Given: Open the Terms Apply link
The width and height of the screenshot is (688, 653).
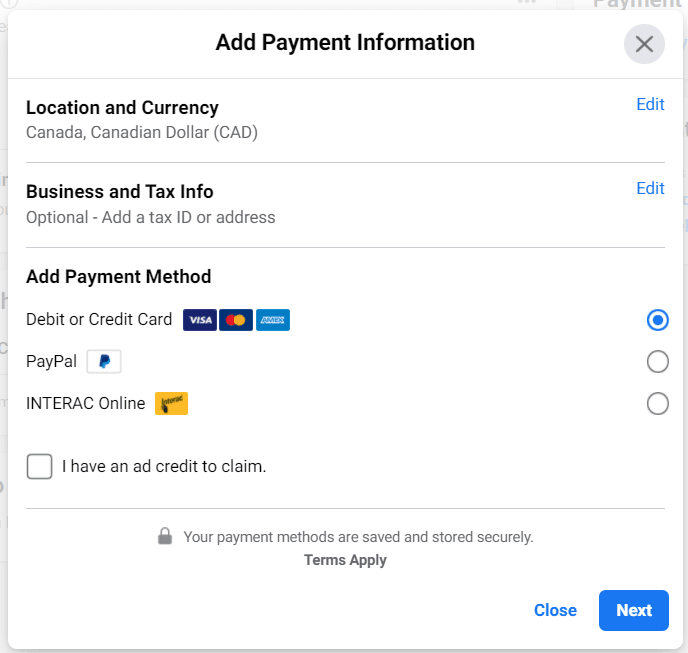Looking at the screenshot, I should 345,560.
